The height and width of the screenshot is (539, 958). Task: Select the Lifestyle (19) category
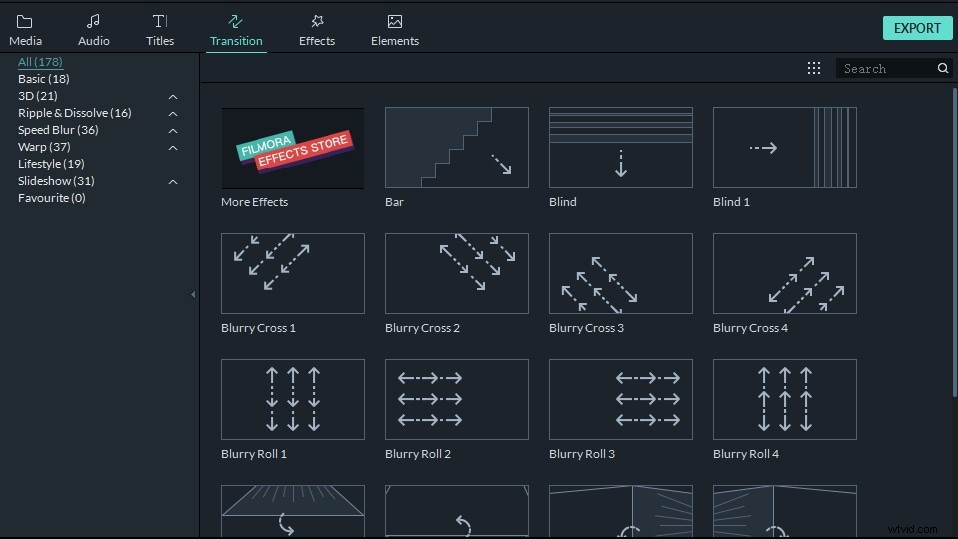coord(51,164)
